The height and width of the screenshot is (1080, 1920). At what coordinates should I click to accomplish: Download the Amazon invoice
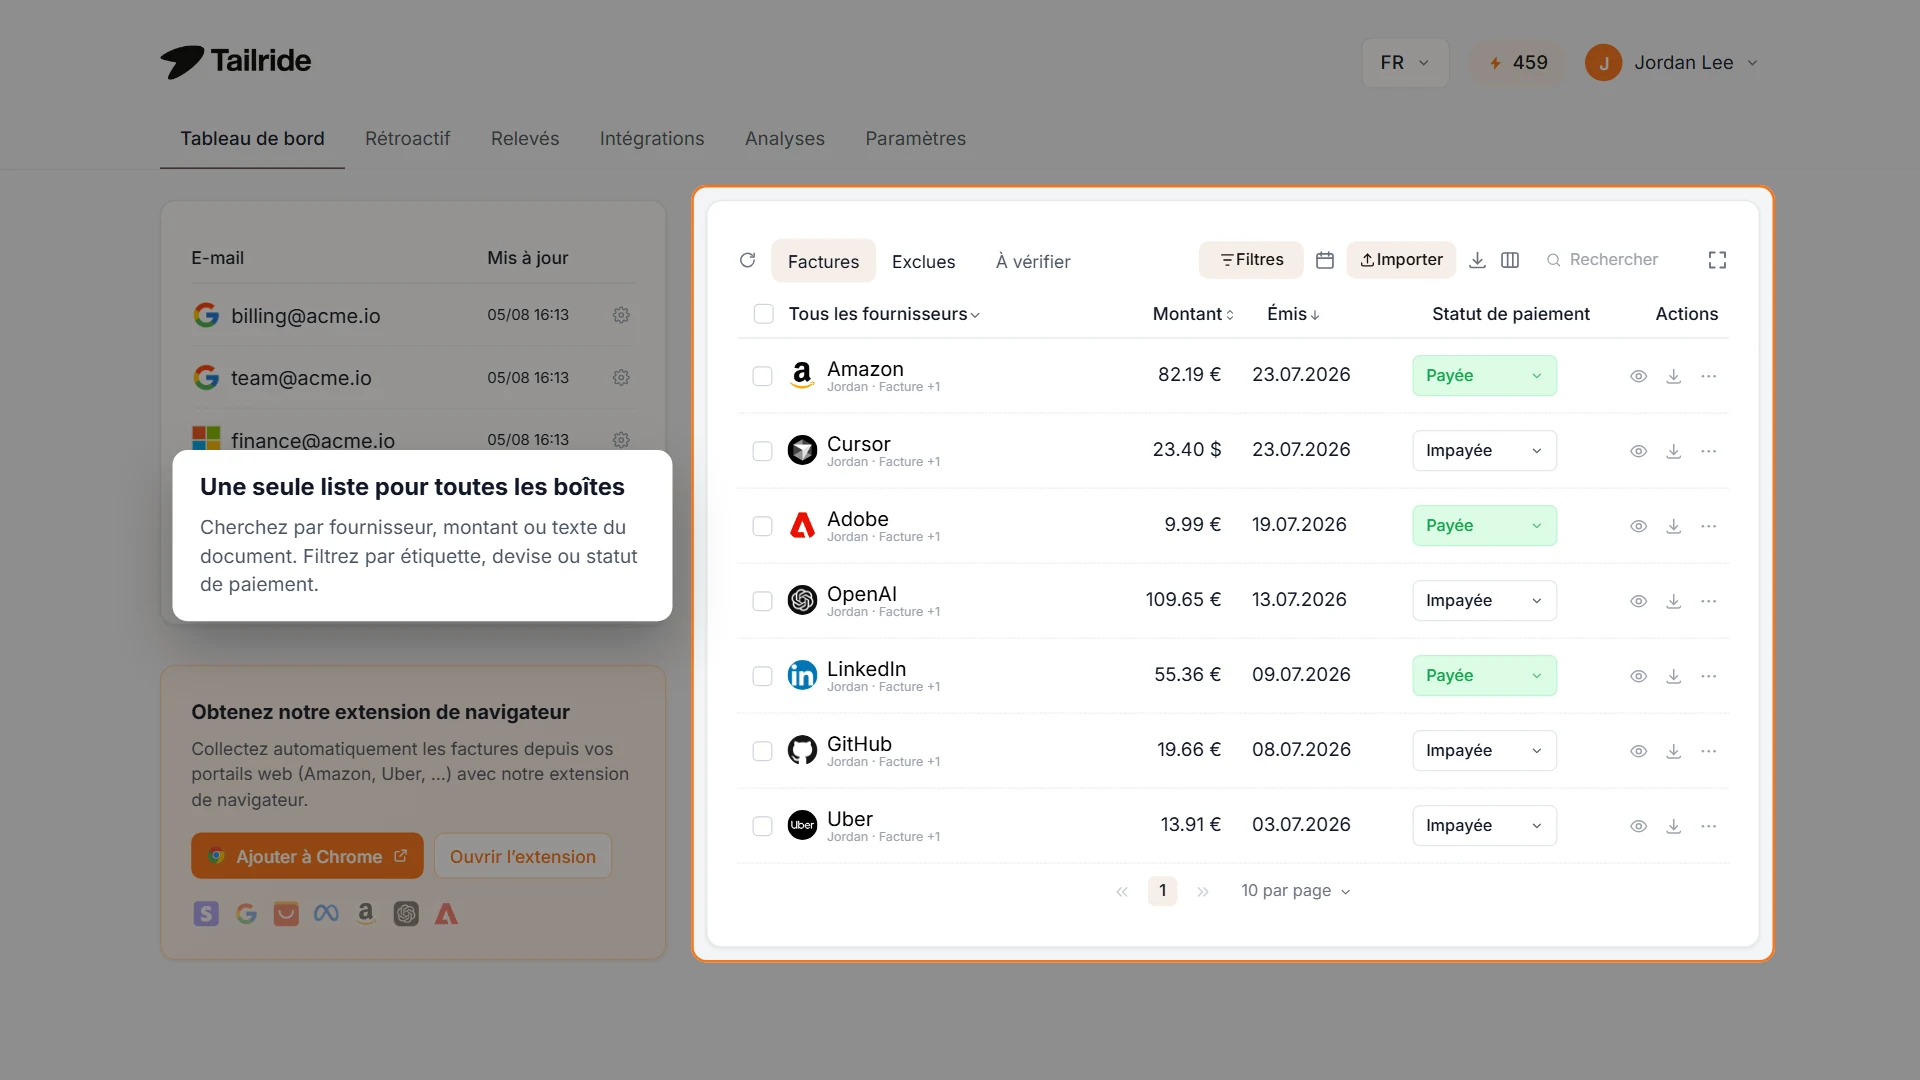[1673, 376]
